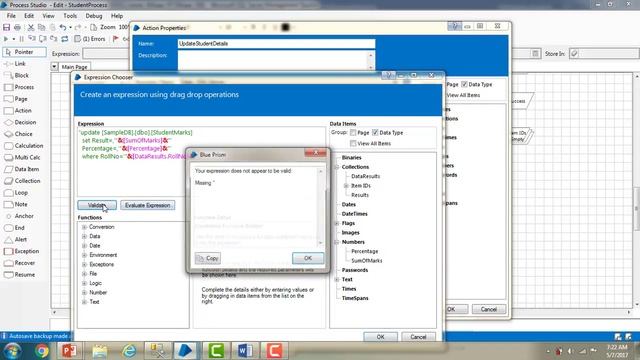
Task: Click the Evaluate Expression button
Action: (148, 205)
